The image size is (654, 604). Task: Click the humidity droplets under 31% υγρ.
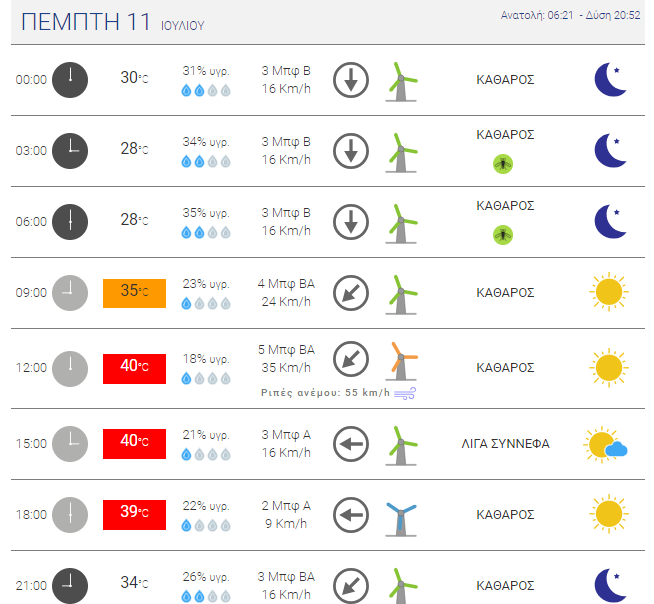[206, 90]
